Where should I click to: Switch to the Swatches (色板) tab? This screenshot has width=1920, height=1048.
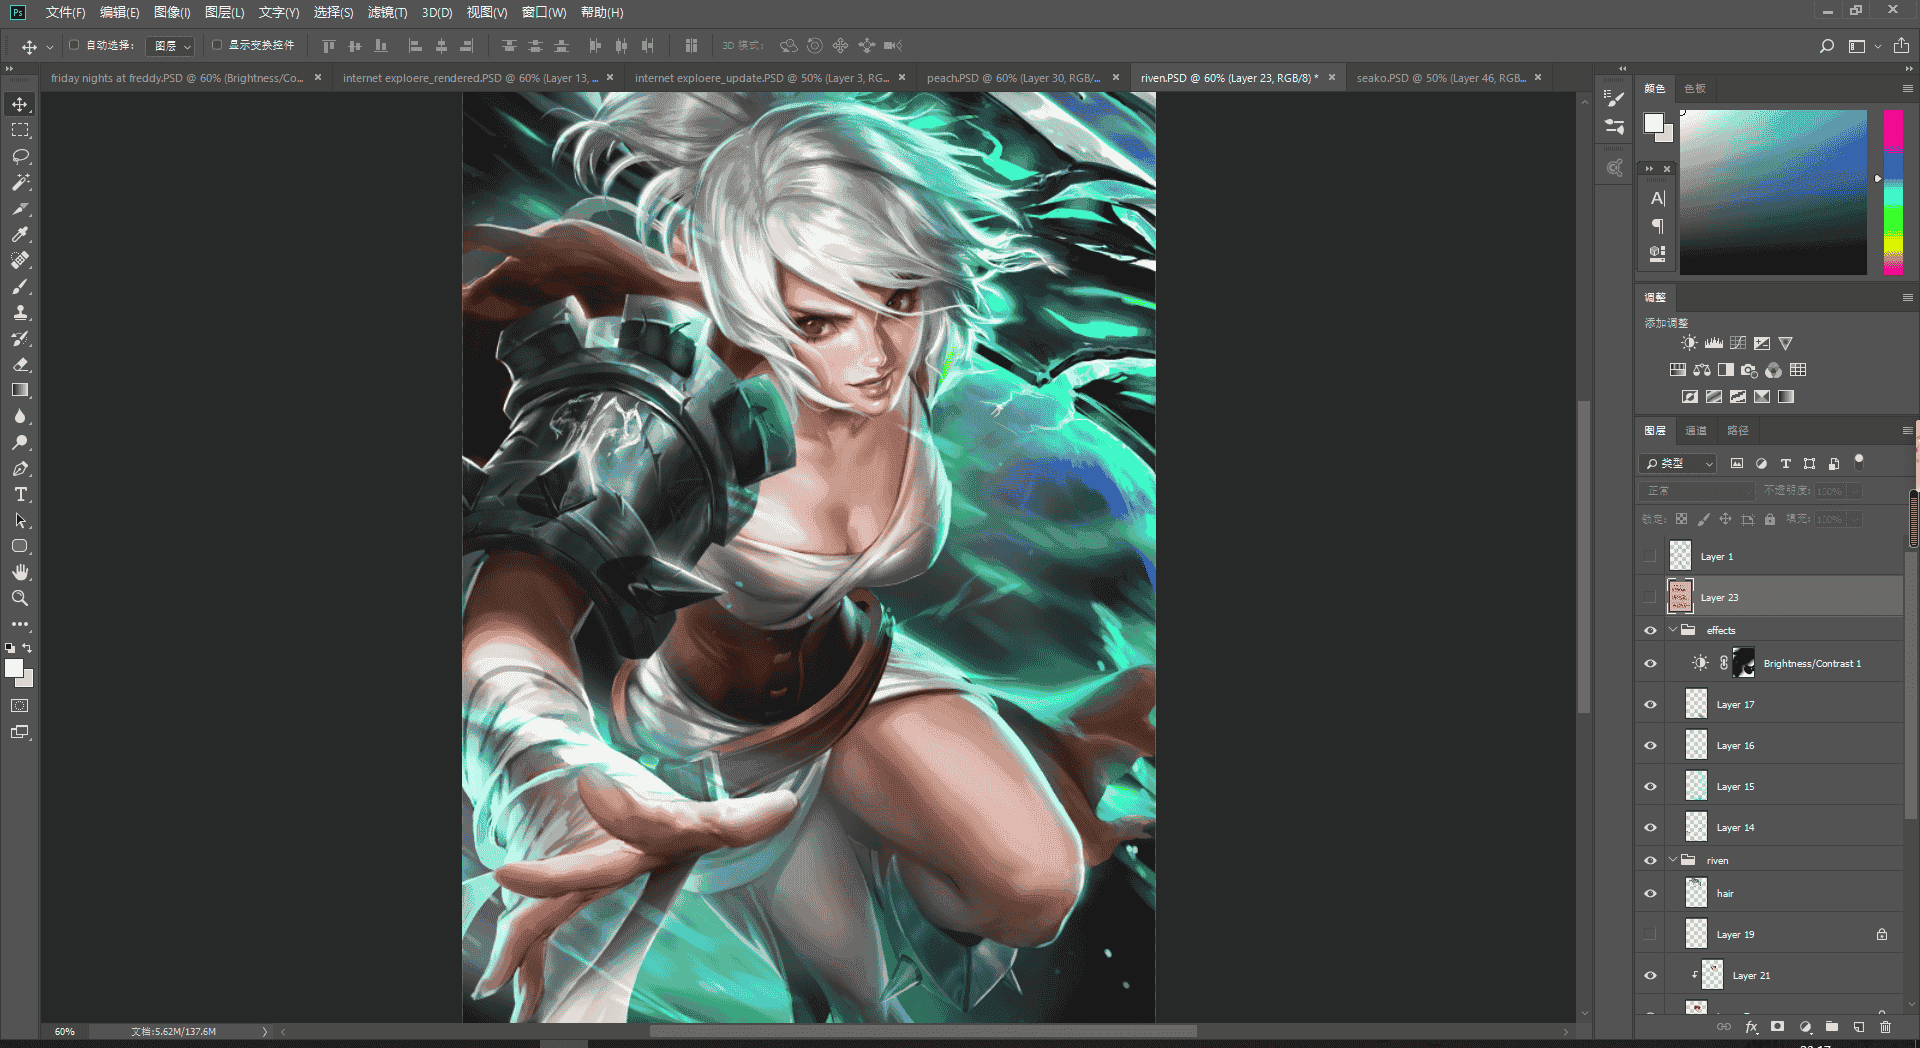tap(1695, 89)
